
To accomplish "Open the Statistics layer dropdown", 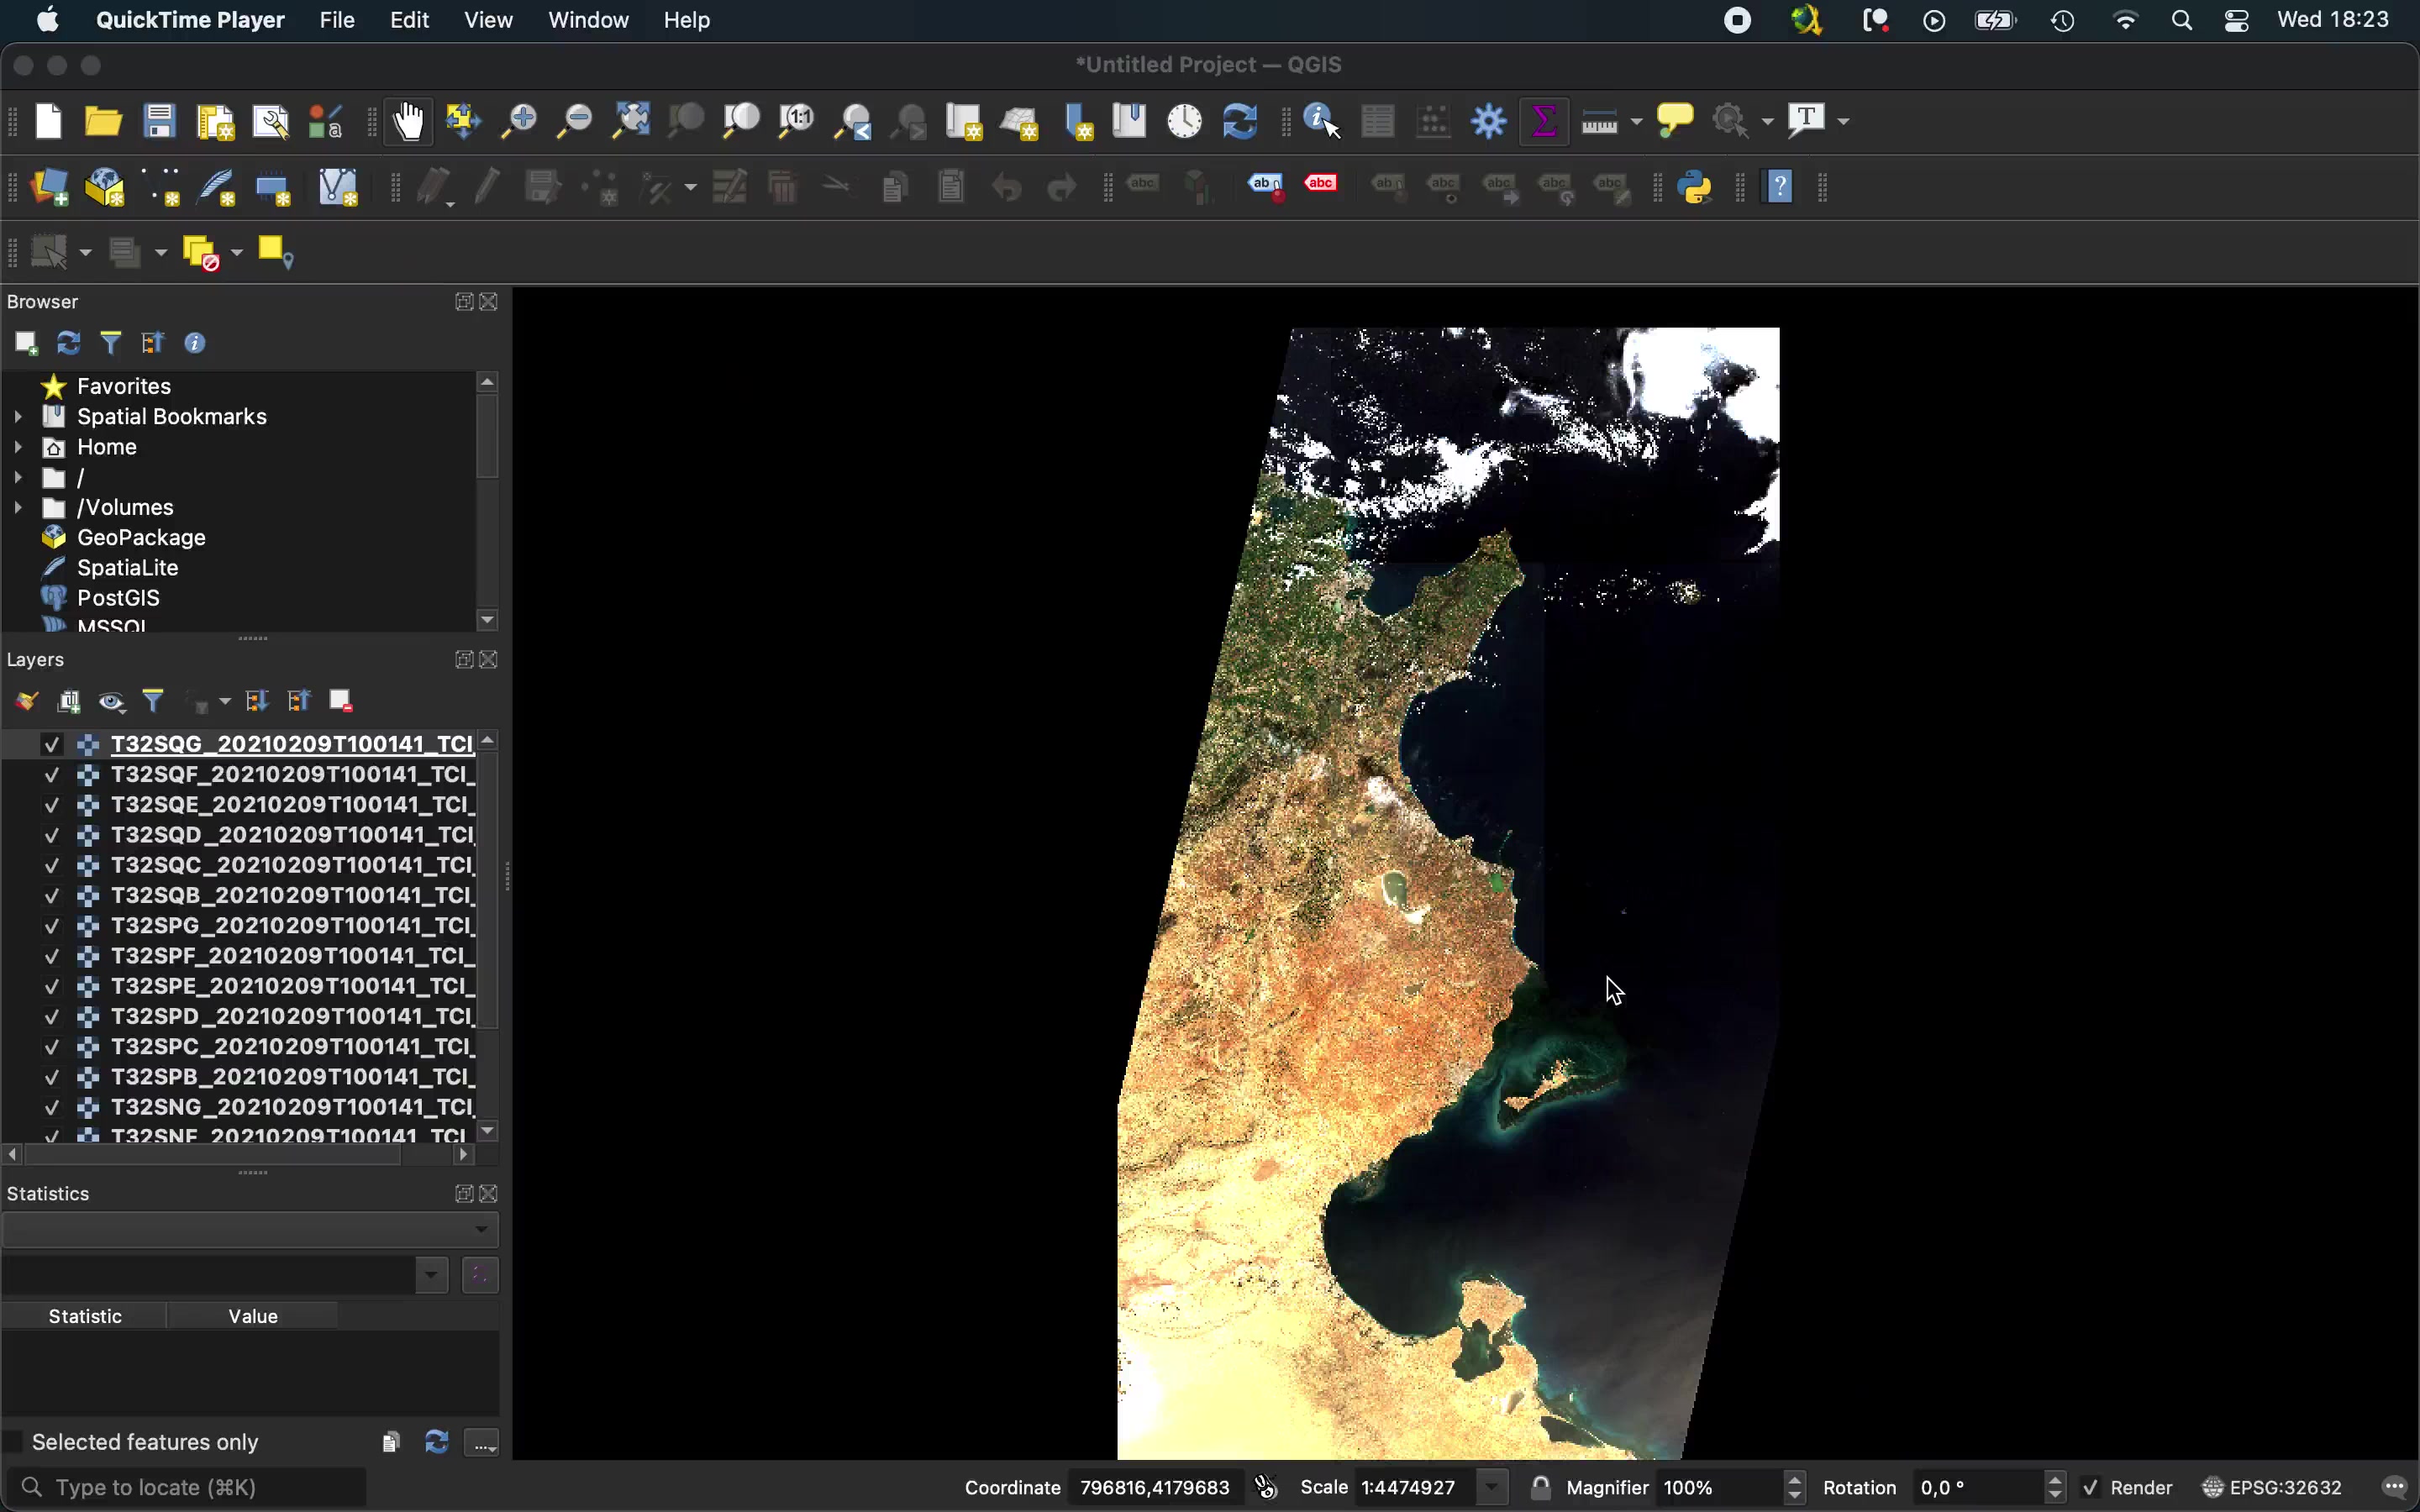I will [250, 1229].
